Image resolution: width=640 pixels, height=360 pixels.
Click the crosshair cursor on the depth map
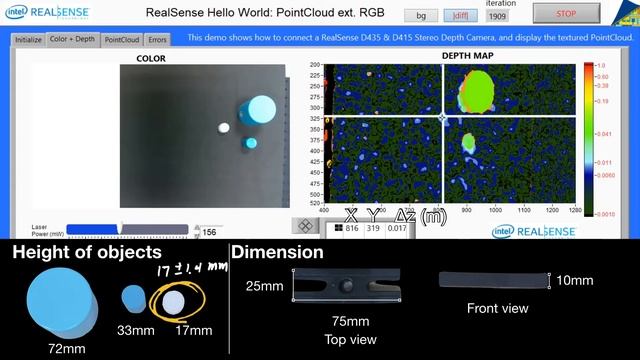[442, 118]
